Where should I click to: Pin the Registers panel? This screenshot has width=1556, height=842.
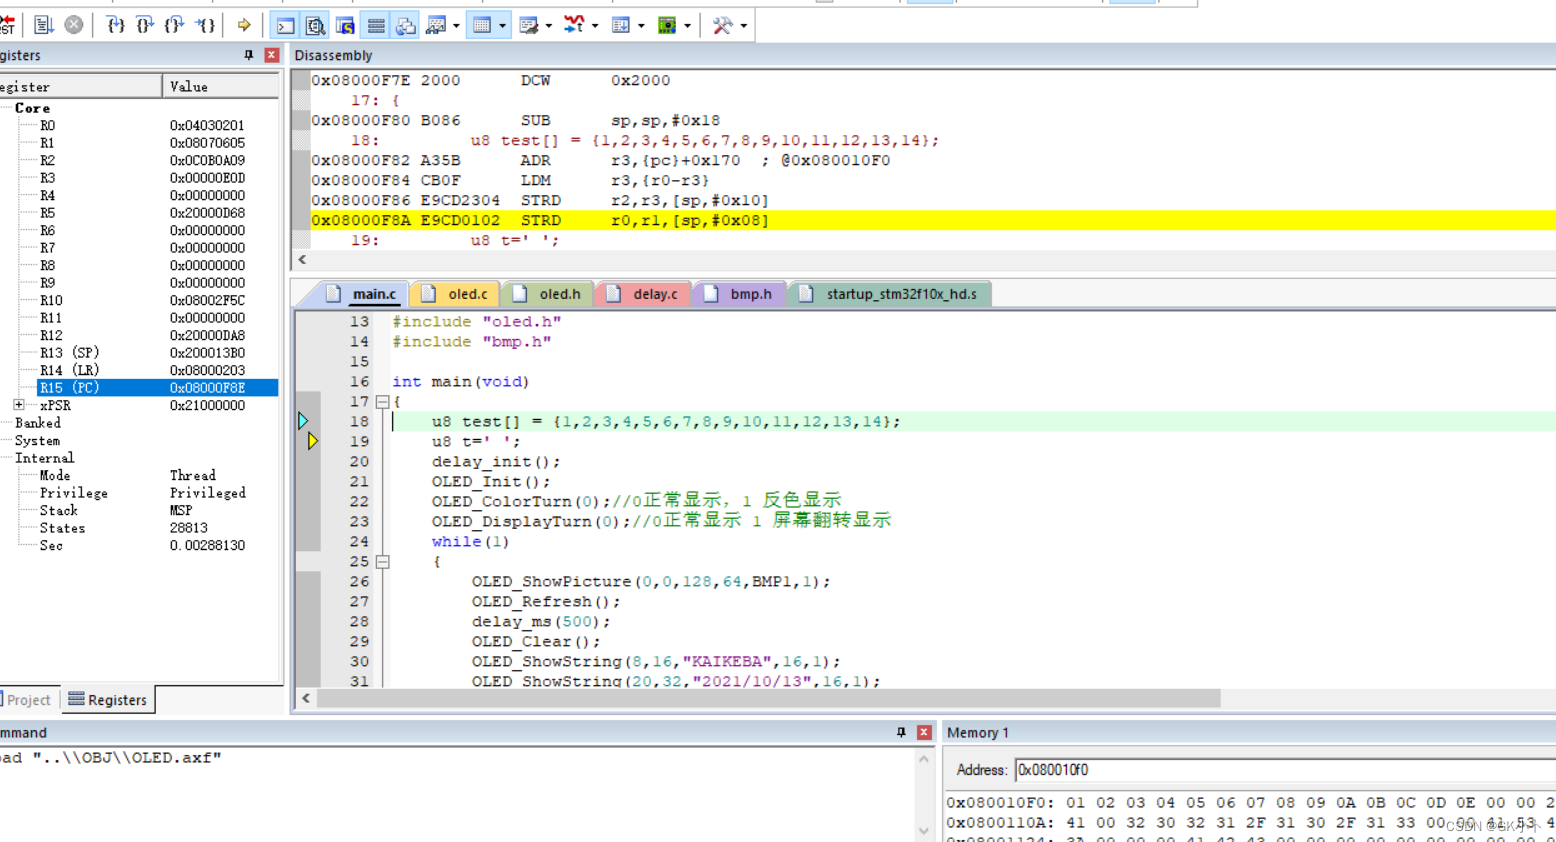point(249,55)
